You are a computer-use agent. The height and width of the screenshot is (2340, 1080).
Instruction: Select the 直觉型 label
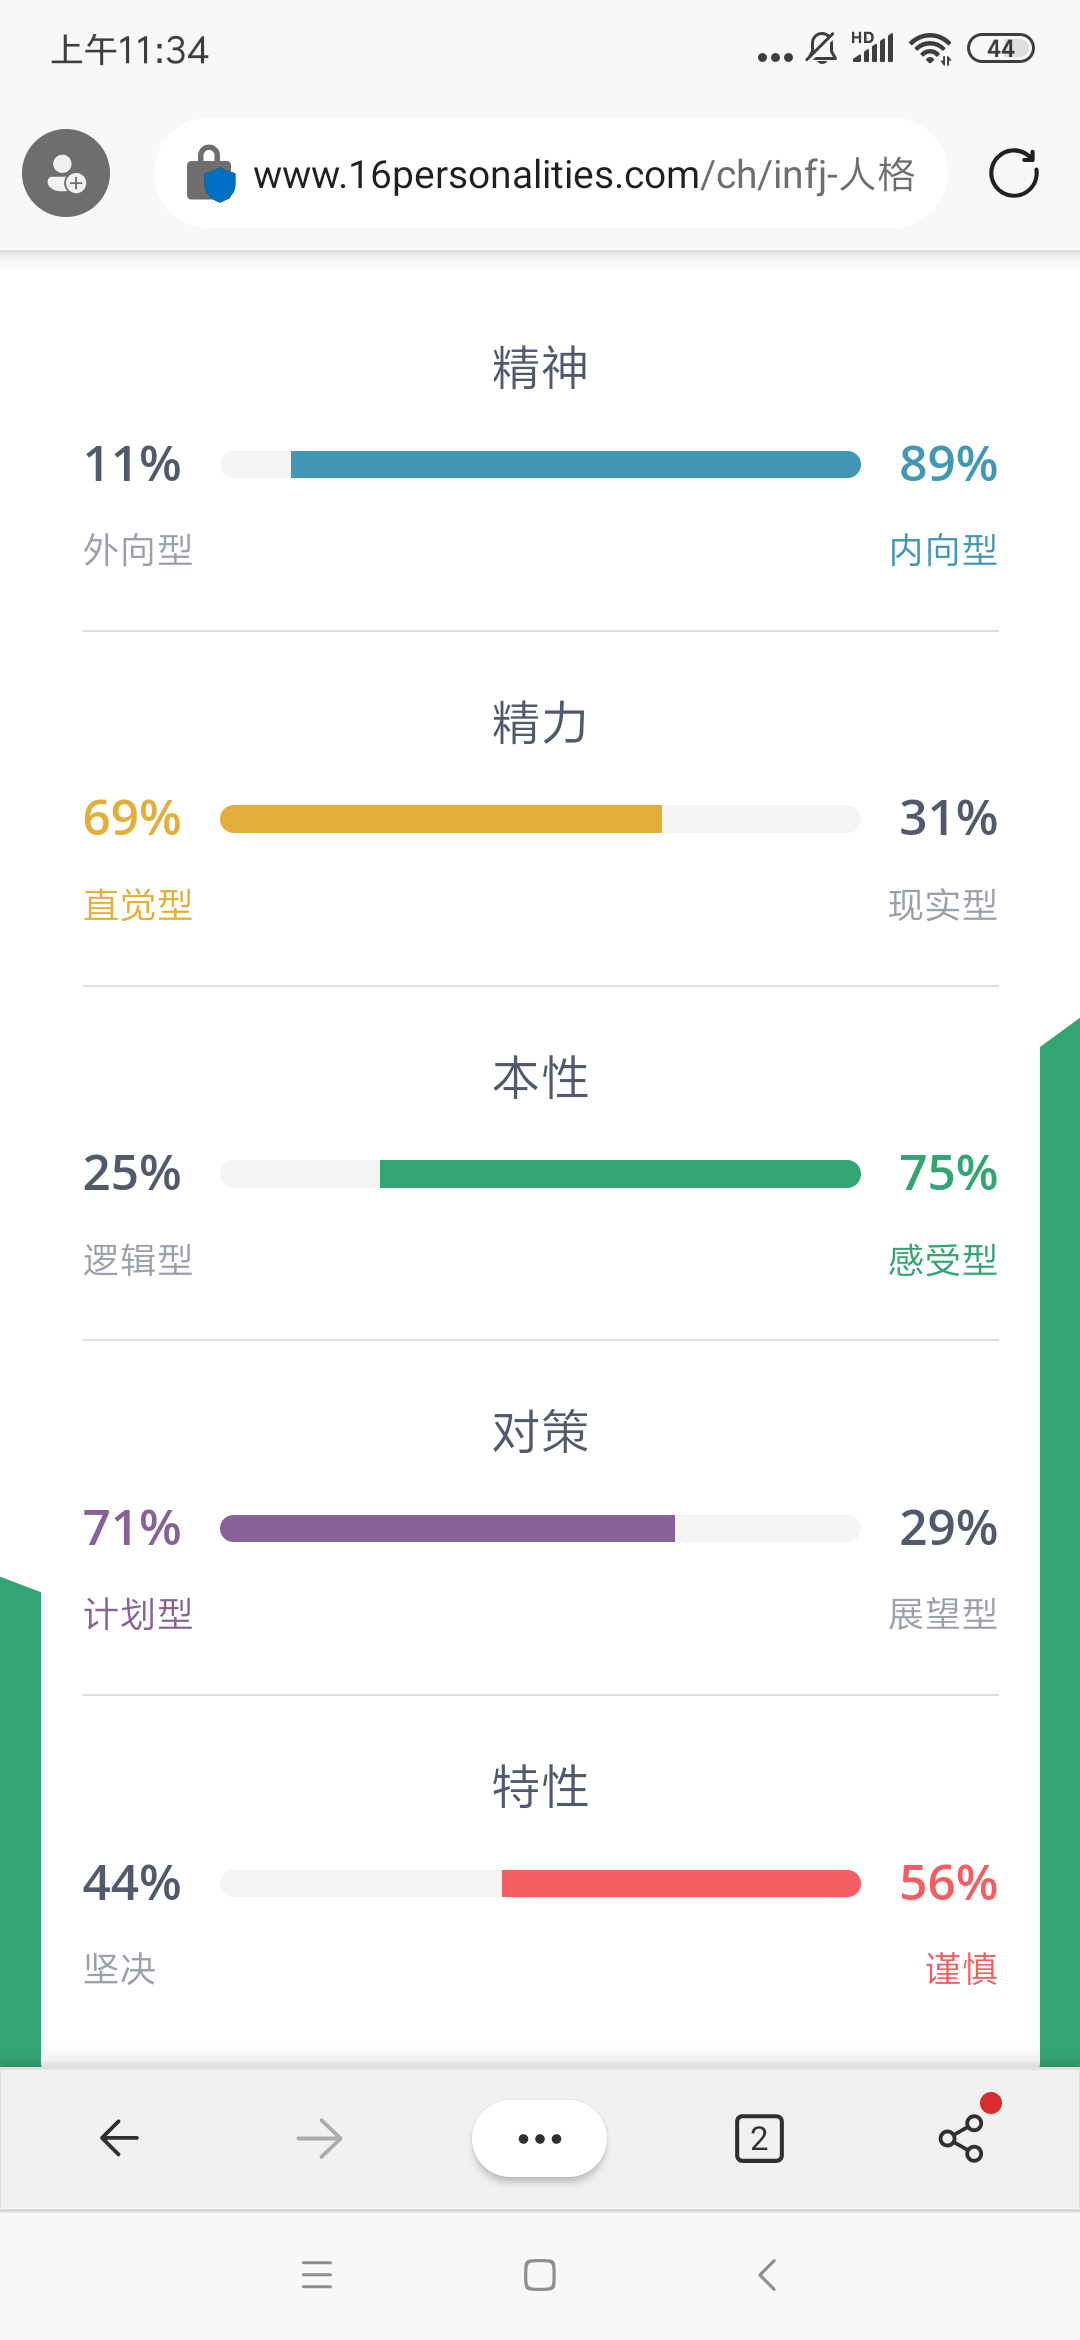pyautogui.click(x=138, y=905)
